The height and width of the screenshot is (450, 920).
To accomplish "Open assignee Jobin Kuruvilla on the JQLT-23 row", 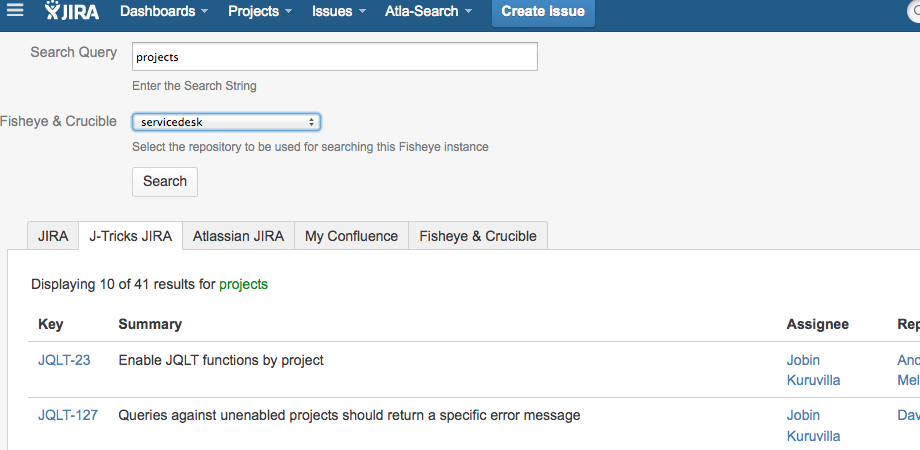I will [x=813, y=370].
